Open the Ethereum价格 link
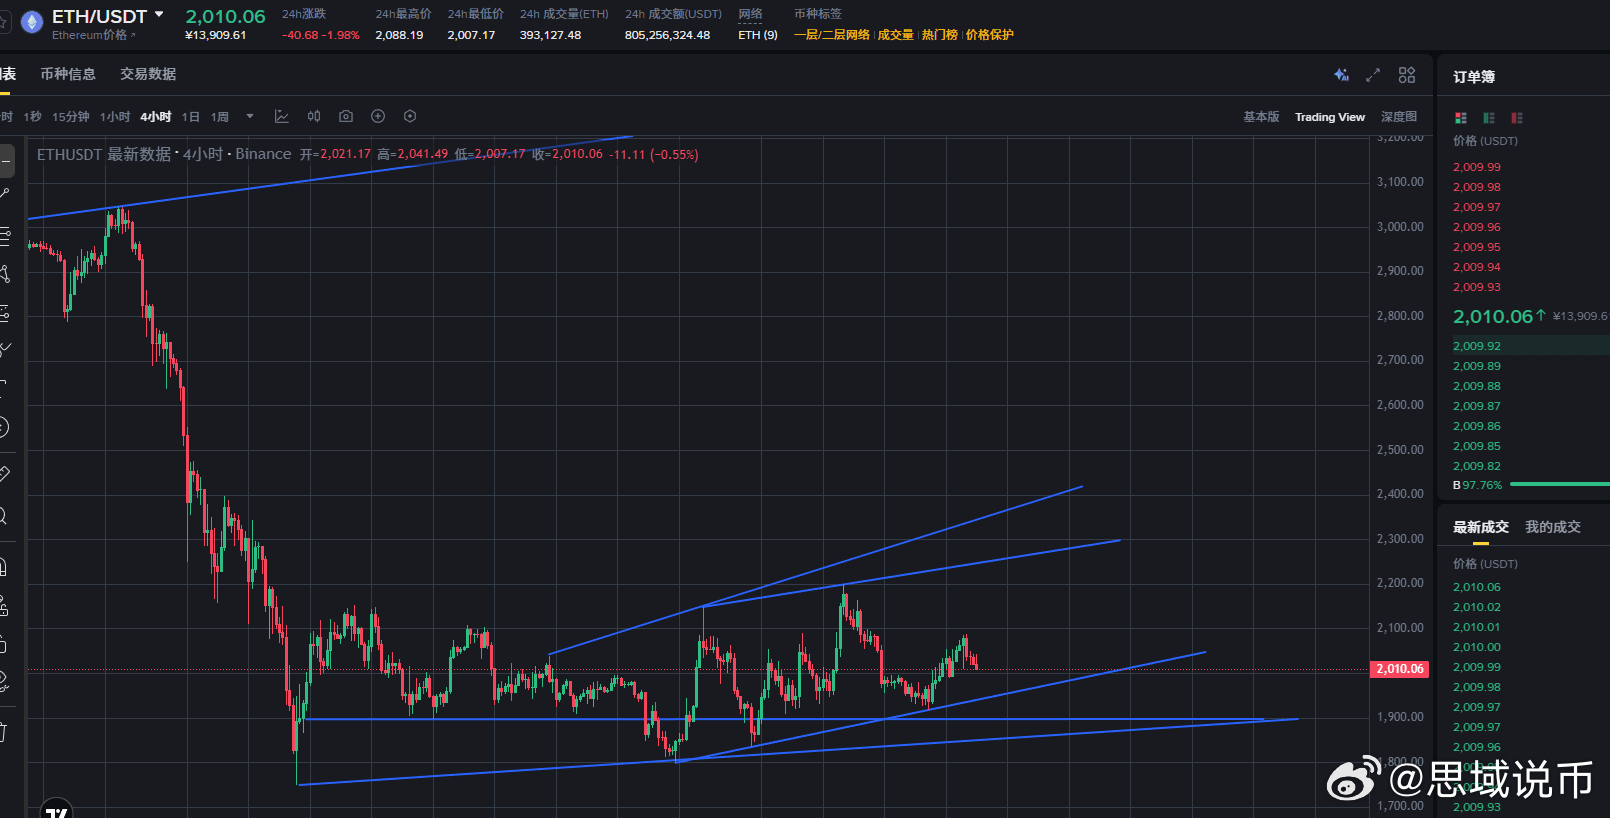The image size is (1610, 818). tap(93, 35)
